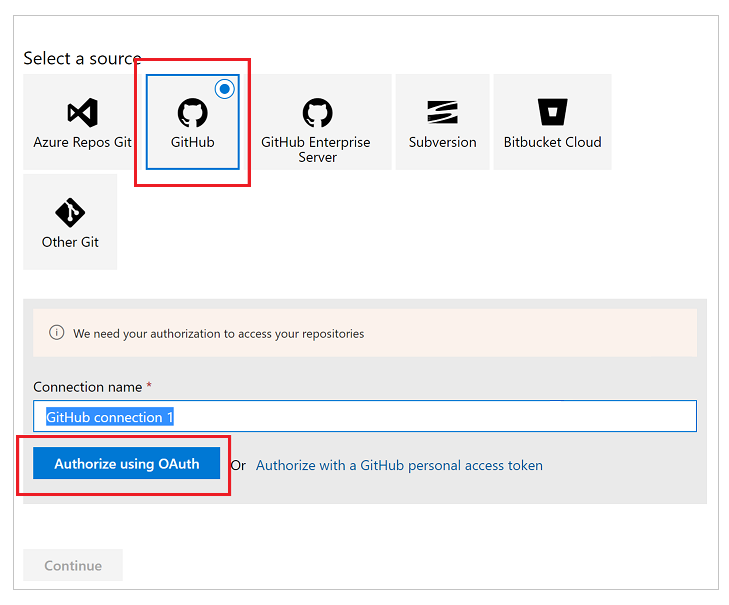Choose the Bitbucket Cloud source icon
This screenshot has height=605, width=729.
point(552,112)
